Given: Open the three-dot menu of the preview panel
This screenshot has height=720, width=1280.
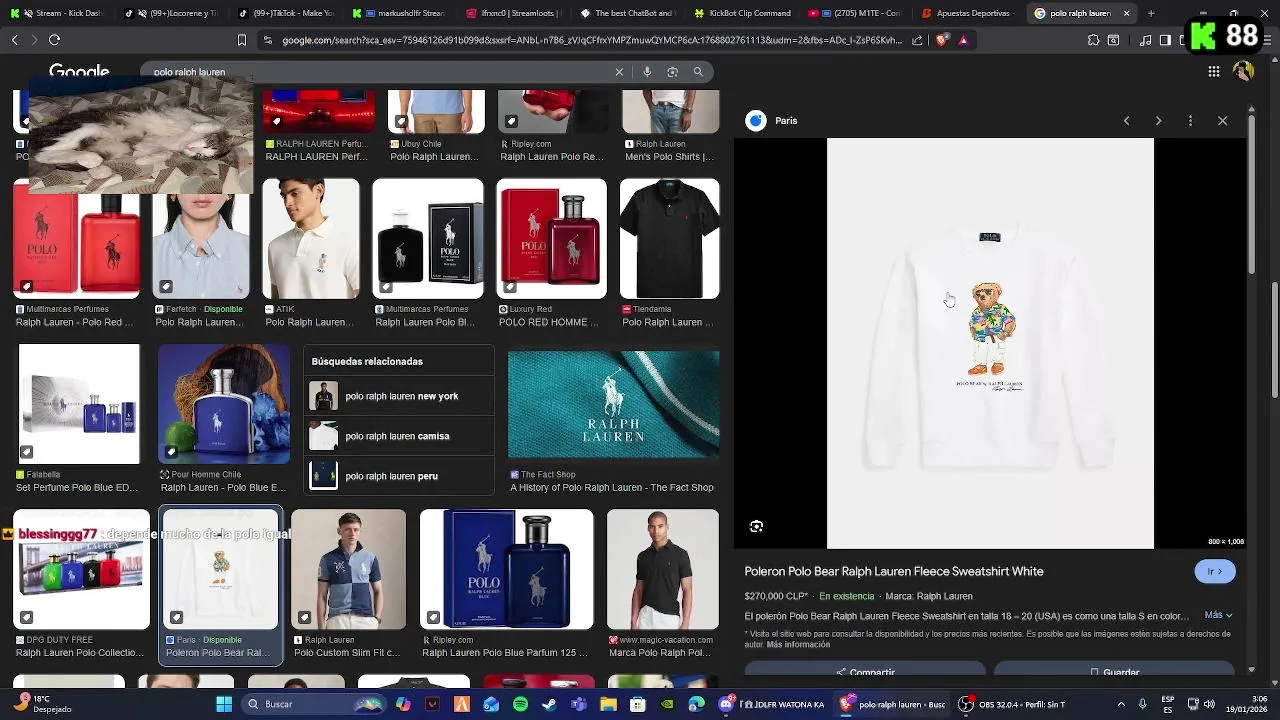Looking at the screenshot, I should point(1190,121).
